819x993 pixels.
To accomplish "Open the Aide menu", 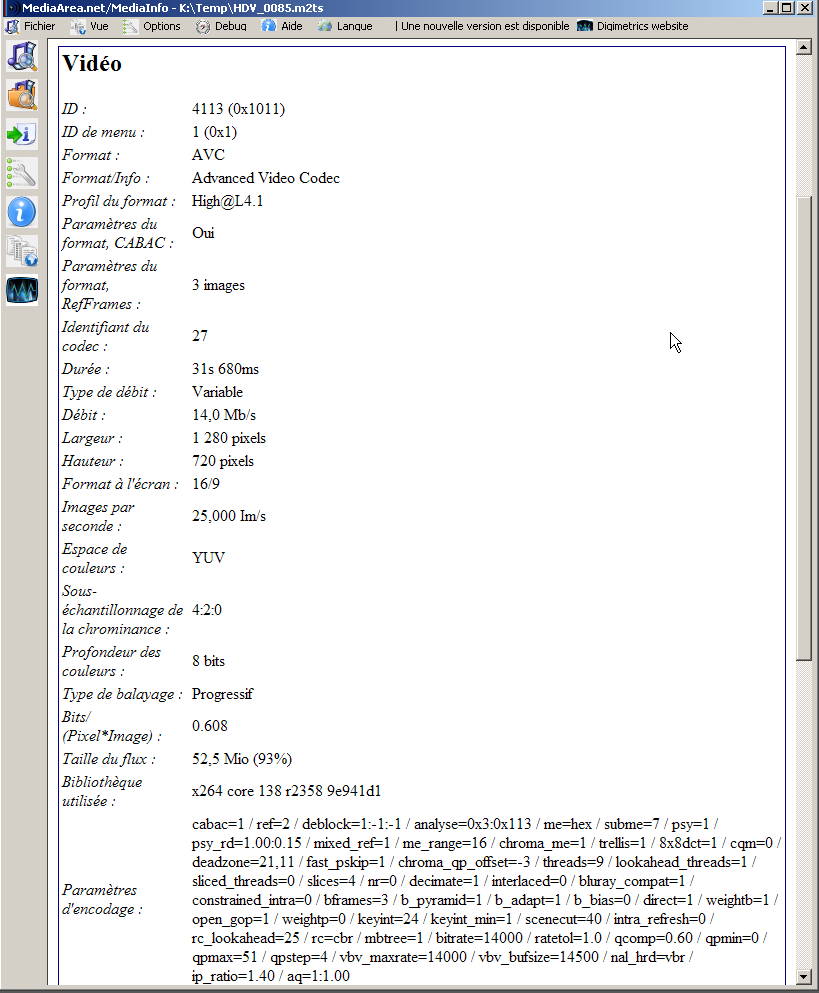I will (283, 26).
